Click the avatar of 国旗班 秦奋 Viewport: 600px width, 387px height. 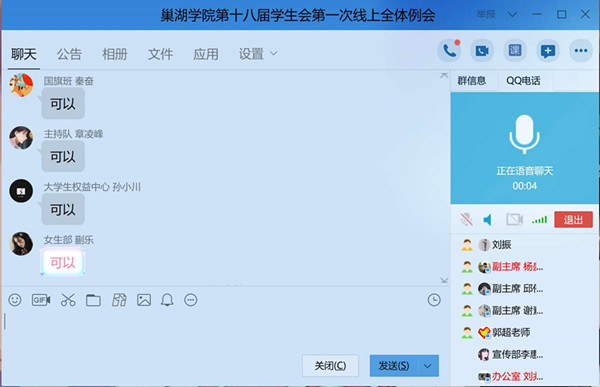21,85
